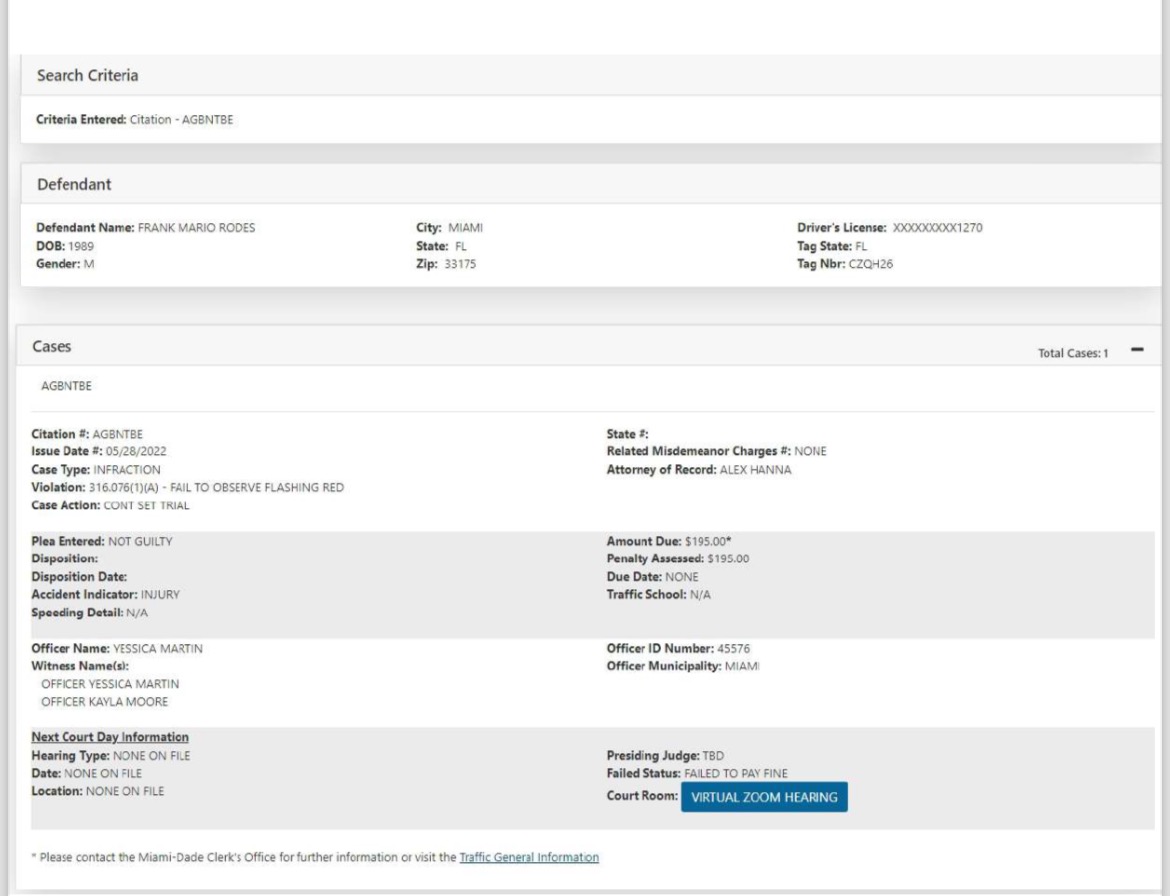Image resolution: width=1170 pixels, height=896 pixels.
Task: Open the Traffic General Information link
Action: (529, 857)
